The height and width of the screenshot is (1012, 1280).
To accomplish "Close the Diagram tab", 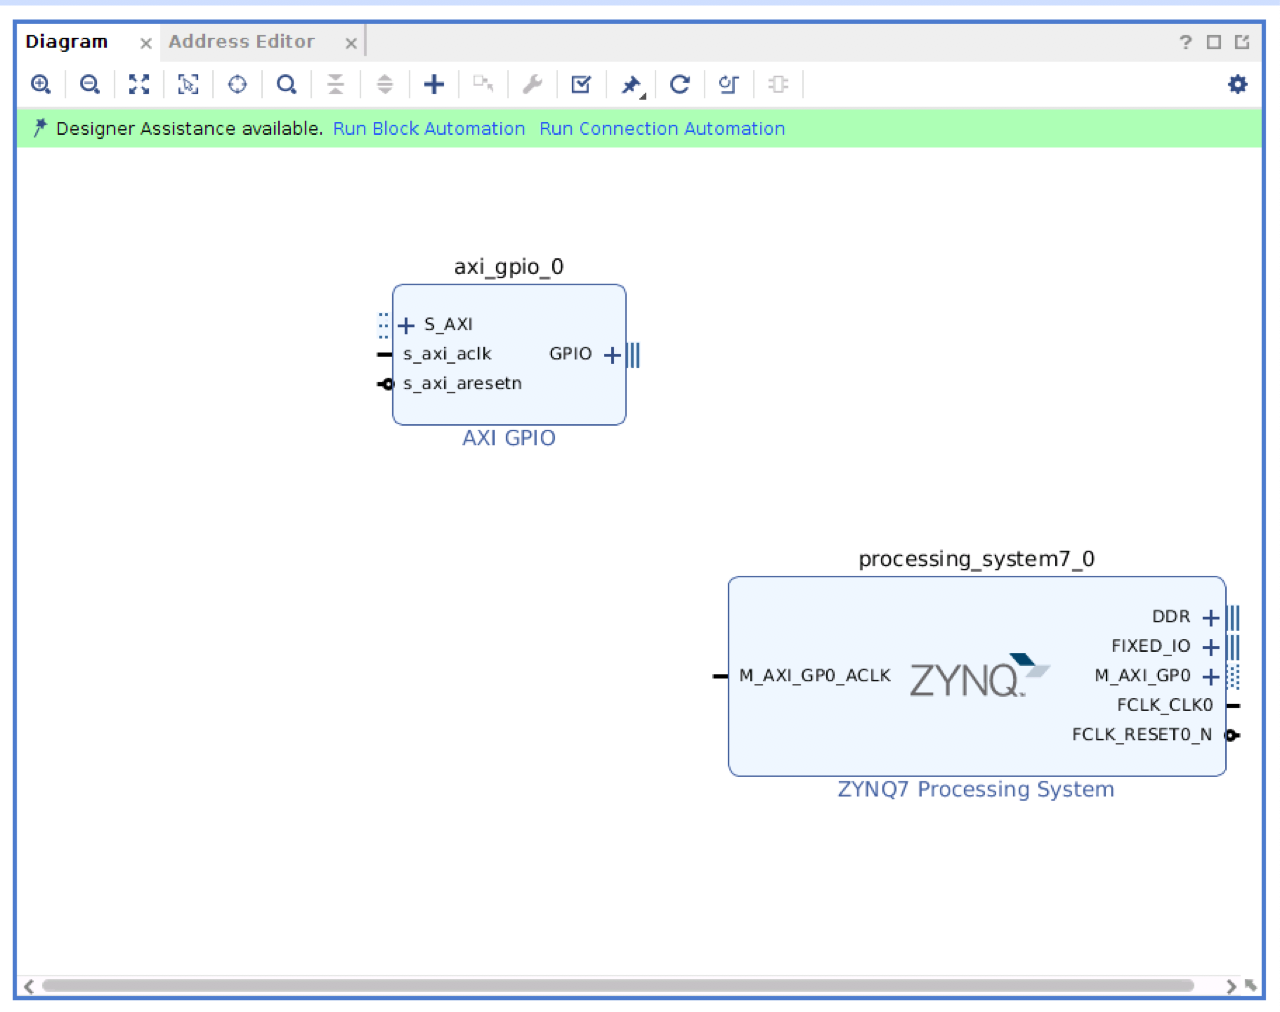I will (x=146, y=43).
